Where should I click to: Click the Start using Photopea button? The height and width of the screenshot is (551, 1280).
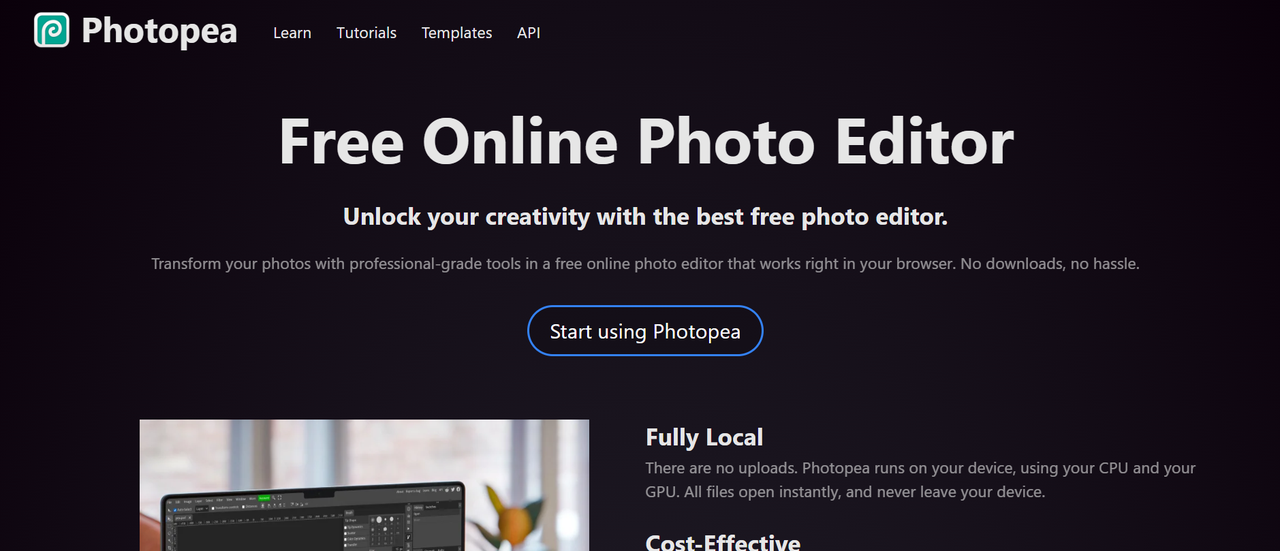pyautogui.click(x=645, y=331)
